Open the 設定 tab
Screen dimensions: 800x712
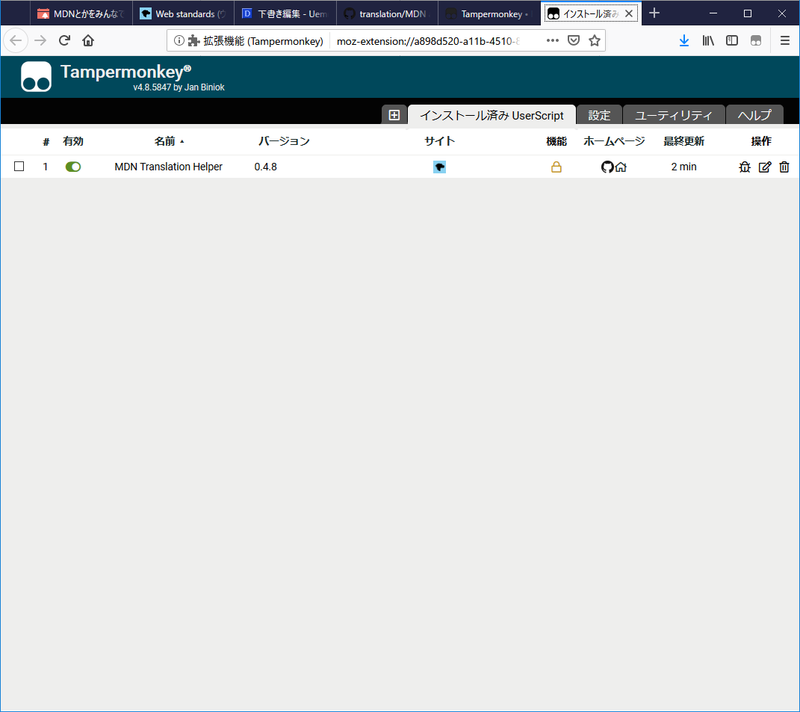pyautogui.click(x=599, y=115)
